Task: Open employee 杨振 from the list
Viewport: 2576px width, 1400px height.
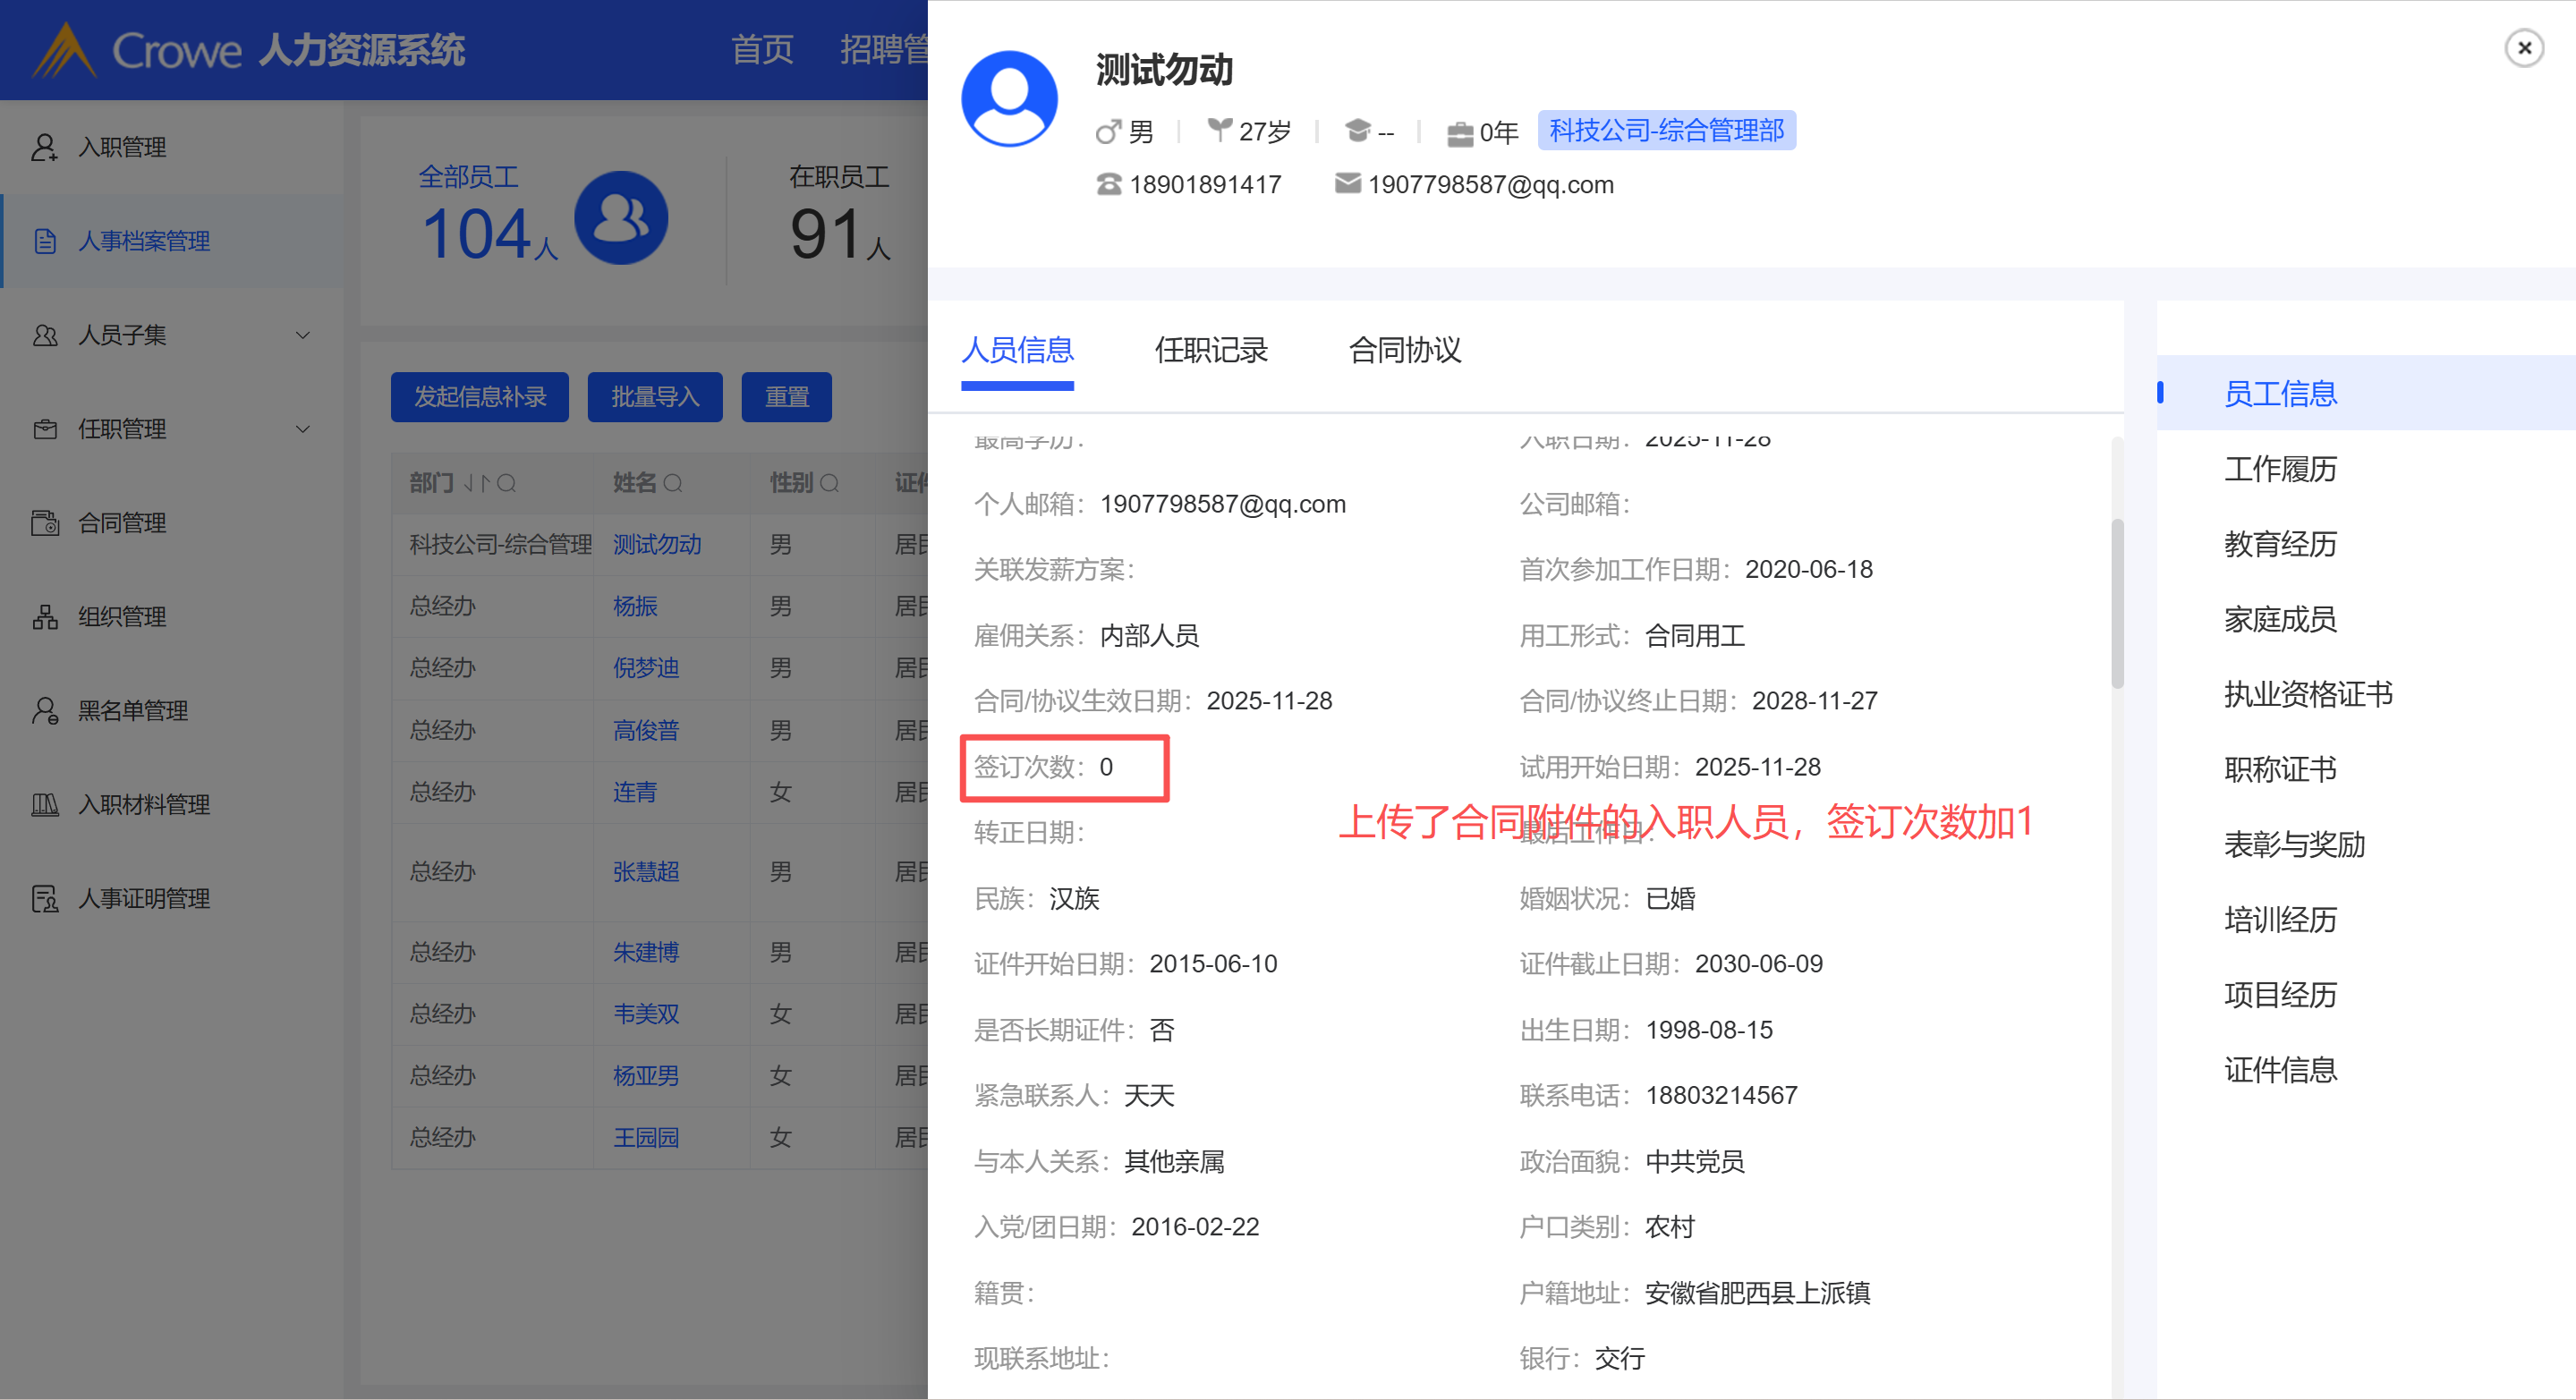Action: click(x=635, y=606)
